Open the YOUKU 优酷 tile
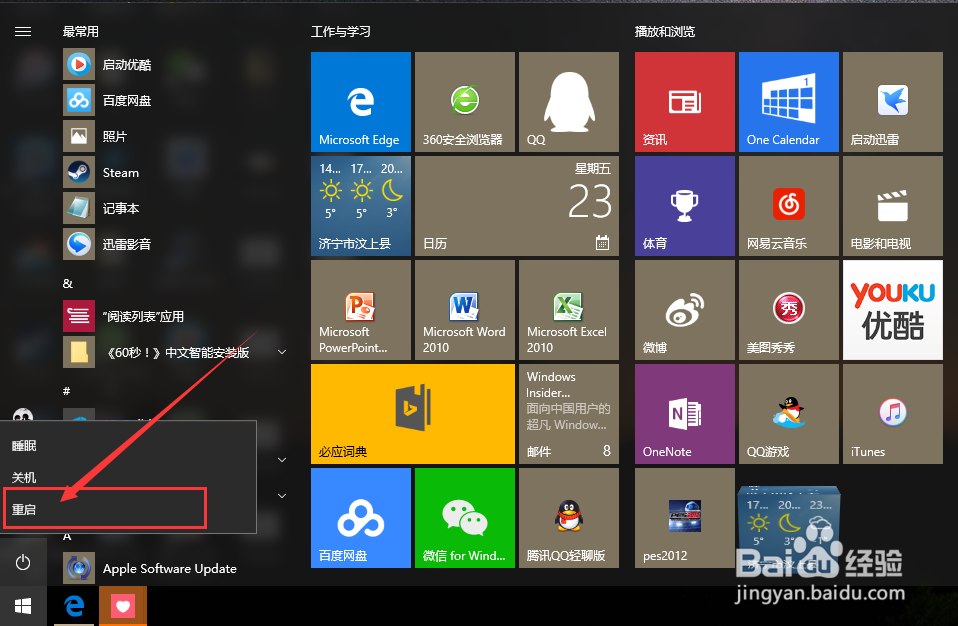This screenshot has height=626, width=958. click(x=893, y=310)
